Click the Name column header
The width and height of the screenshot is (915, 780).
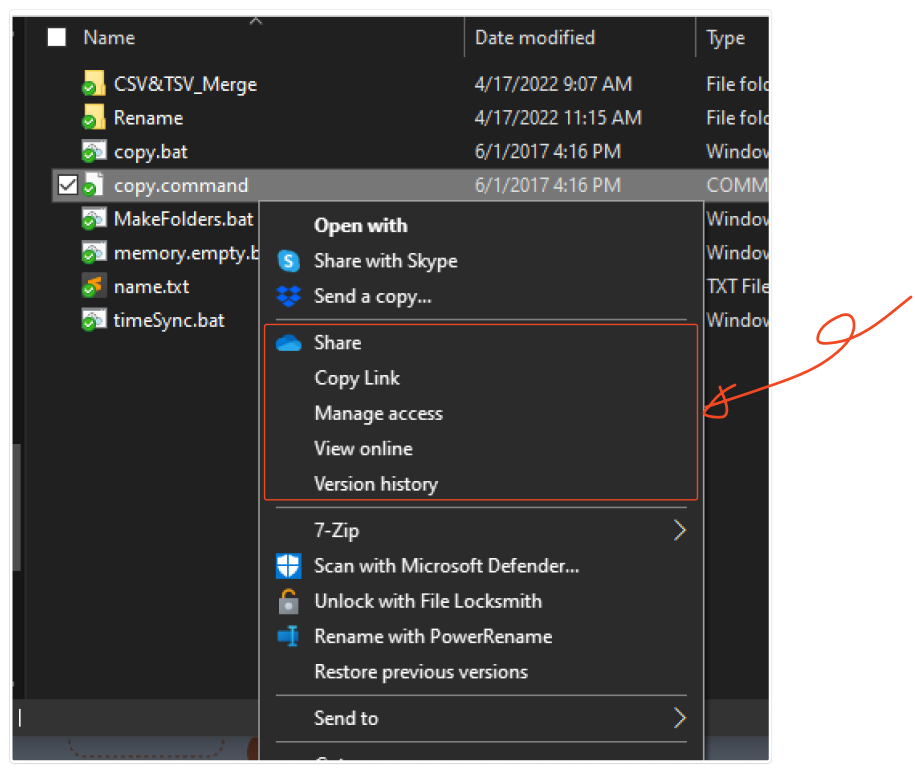tap(109, 38)
